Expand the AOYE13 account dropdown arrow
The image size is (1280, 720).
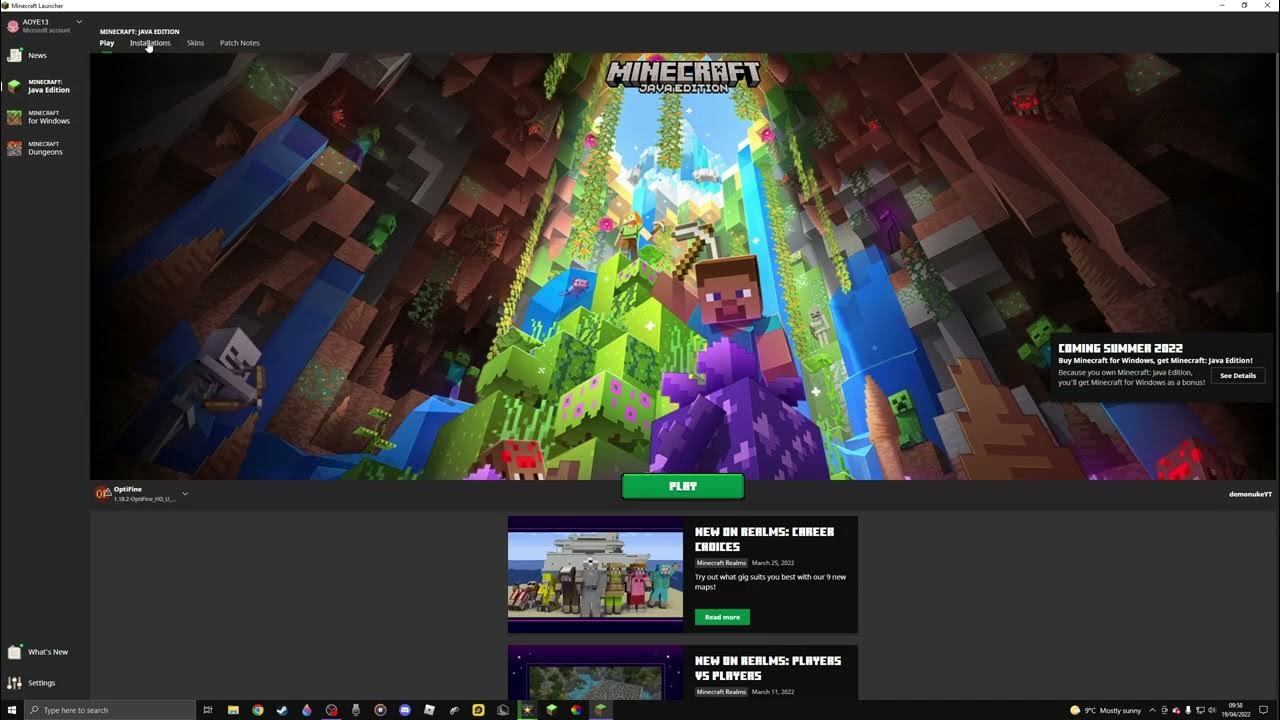coord(79,22)
